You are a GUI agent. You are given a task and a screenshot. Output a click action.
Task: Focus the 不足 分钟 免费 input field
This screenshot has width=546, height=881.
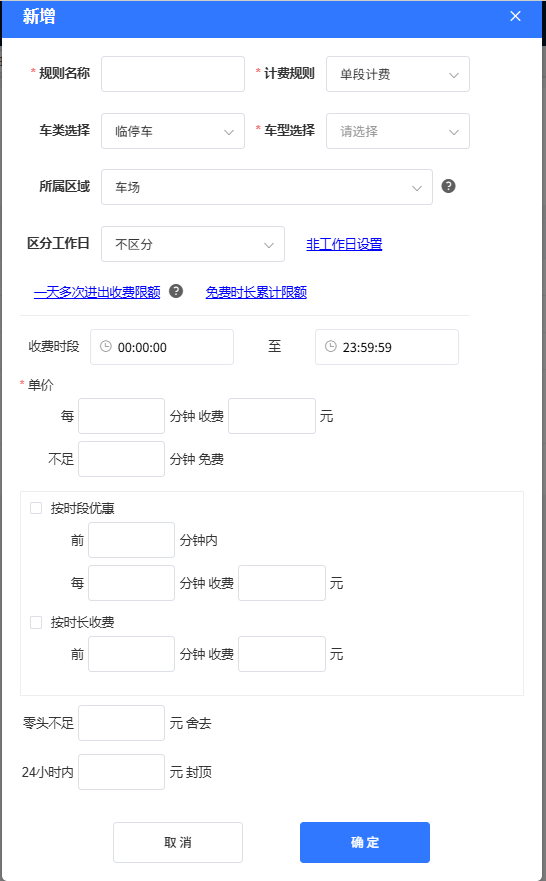[x=121, y=459]
